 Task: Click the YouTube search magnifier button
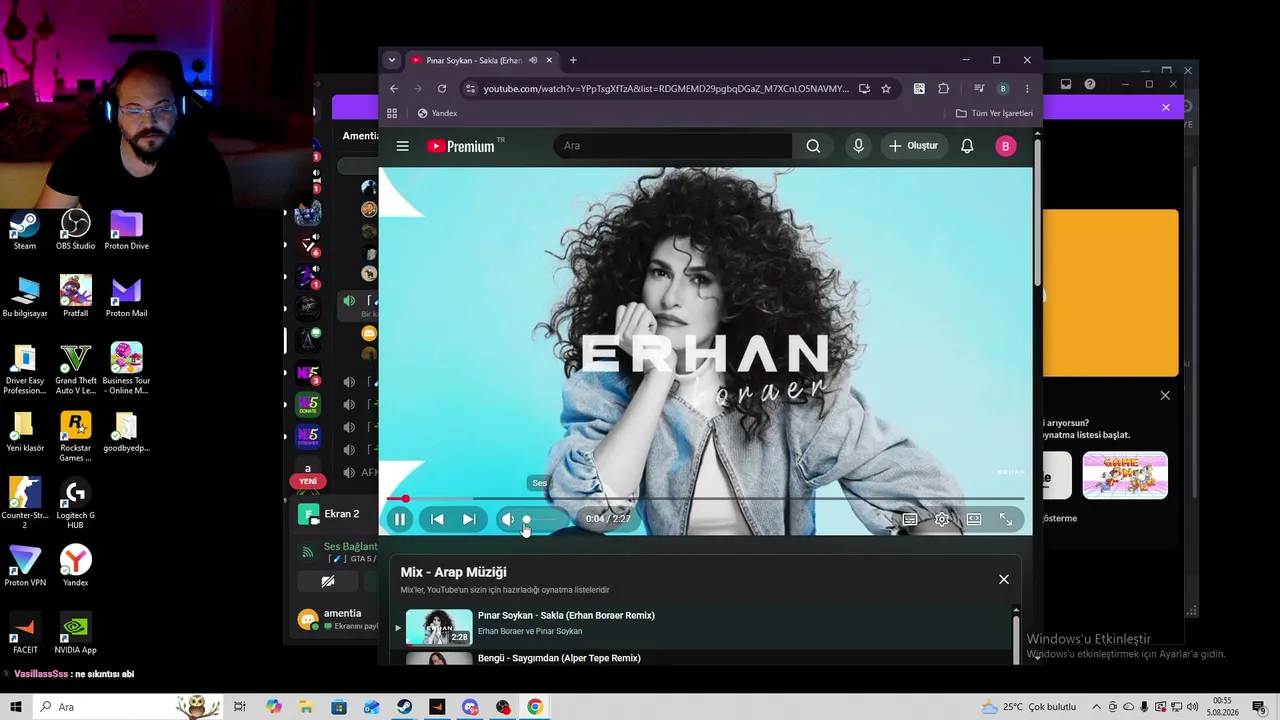click(x=813, y=146)
